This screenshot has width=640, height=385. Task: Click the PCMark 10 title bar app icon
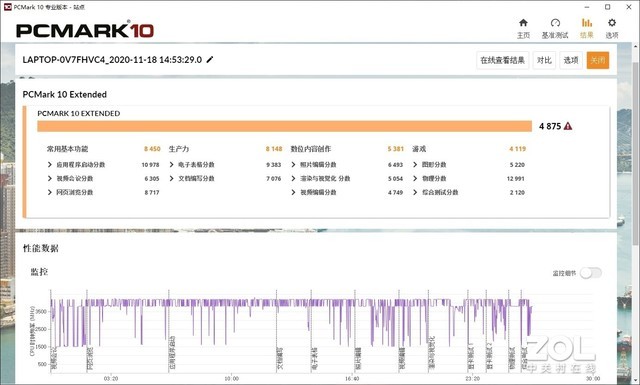[7, 7]
